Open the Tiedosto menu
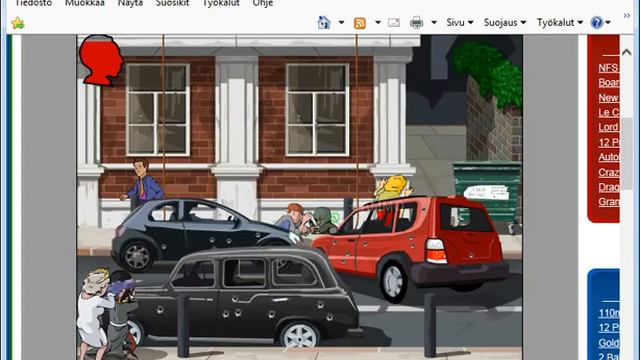640x360 pixels. pos(33,3)
